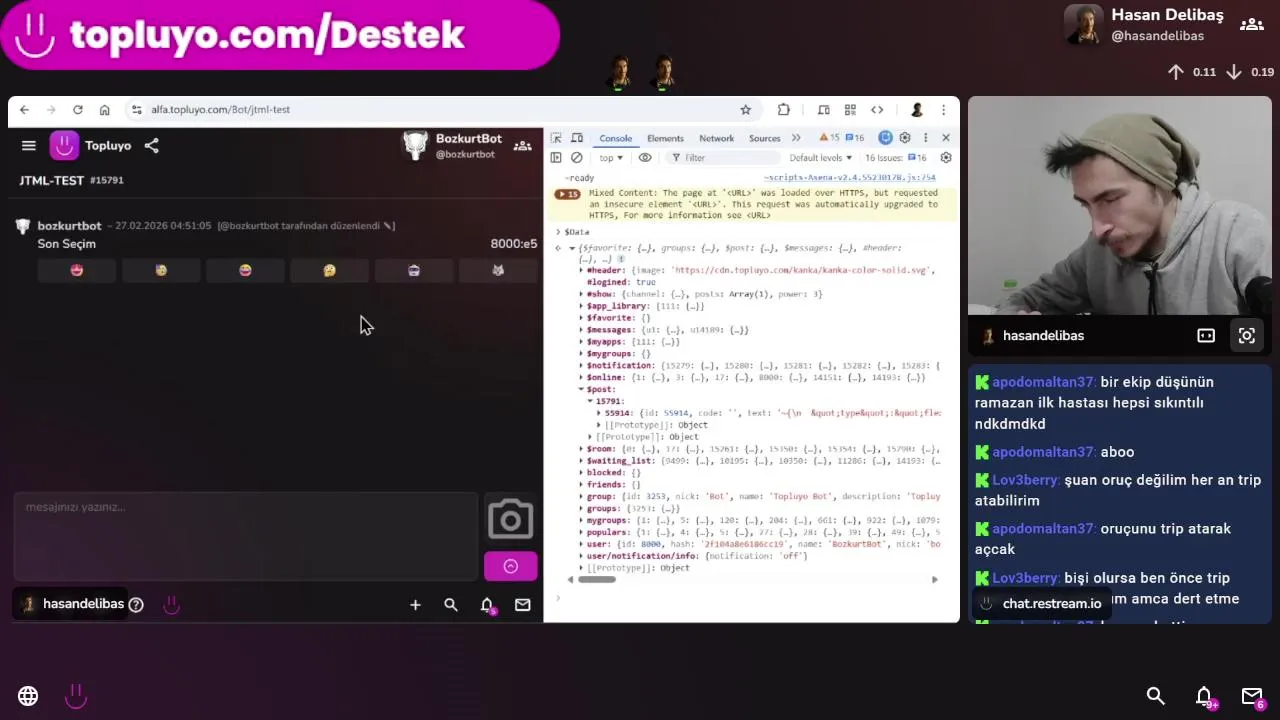Reload the page with refresh icon
Viewport: 1280px width, 720px height.
click(x=77, y=110)
